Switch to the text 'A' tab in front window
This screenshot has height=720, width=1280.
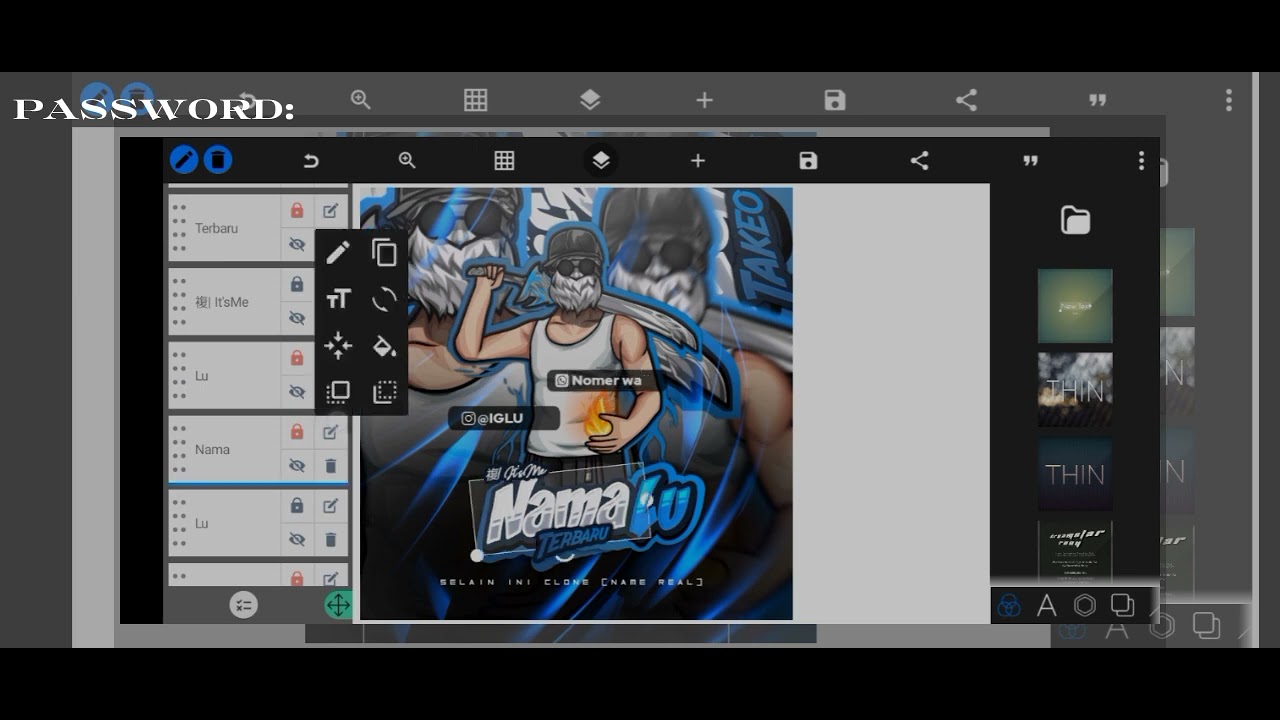(1047, 605)
